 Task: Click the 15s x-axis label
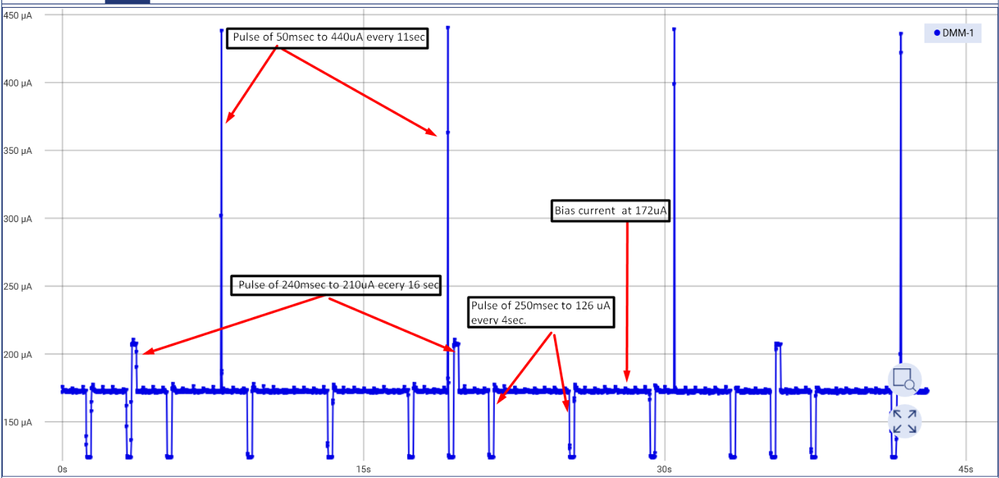(363, 468)
